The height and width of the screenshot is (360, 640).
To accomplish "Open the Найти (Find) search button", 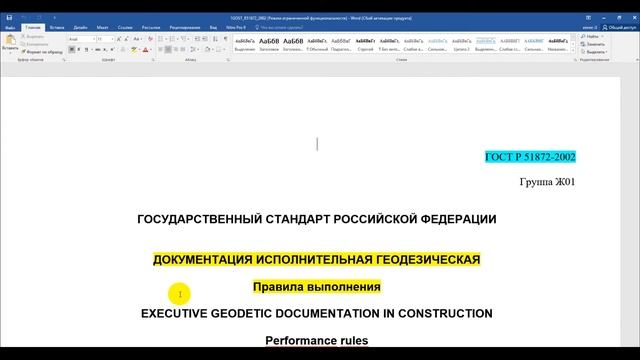I will (592, 36).
